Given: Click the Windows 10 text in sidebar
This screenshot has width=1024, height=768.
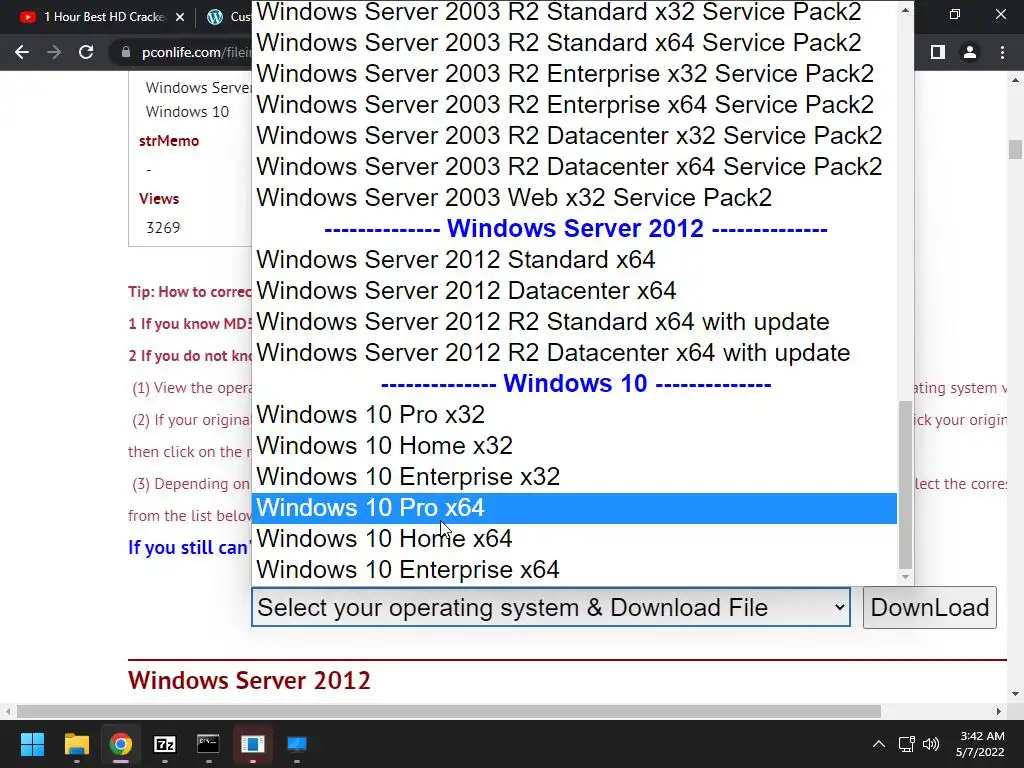Looking at the screenshot, I should pyautogui.click(x=187, y=112).
